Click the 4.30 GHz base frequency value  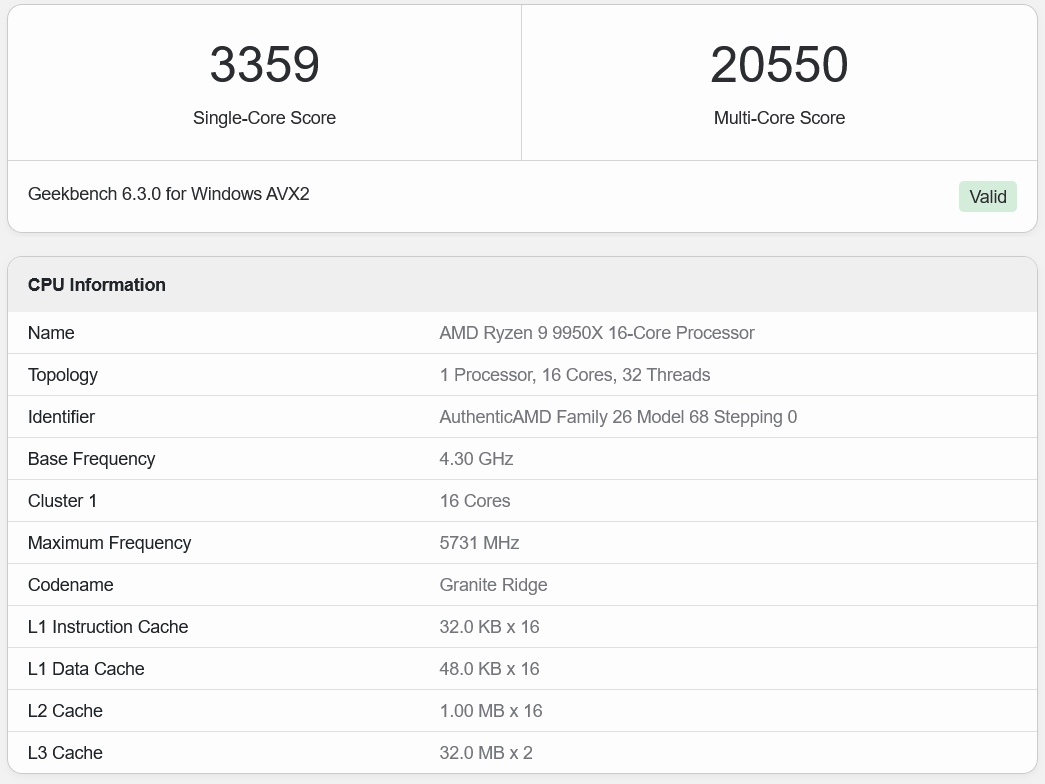[x=476, y=459]
